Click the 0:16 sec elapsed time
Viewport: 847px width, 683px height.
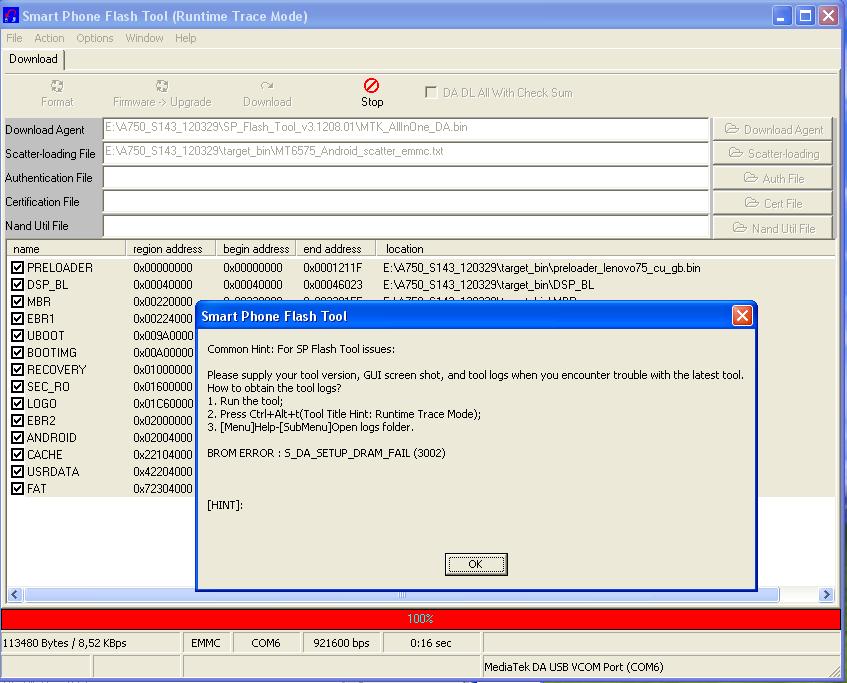point(431,643)
